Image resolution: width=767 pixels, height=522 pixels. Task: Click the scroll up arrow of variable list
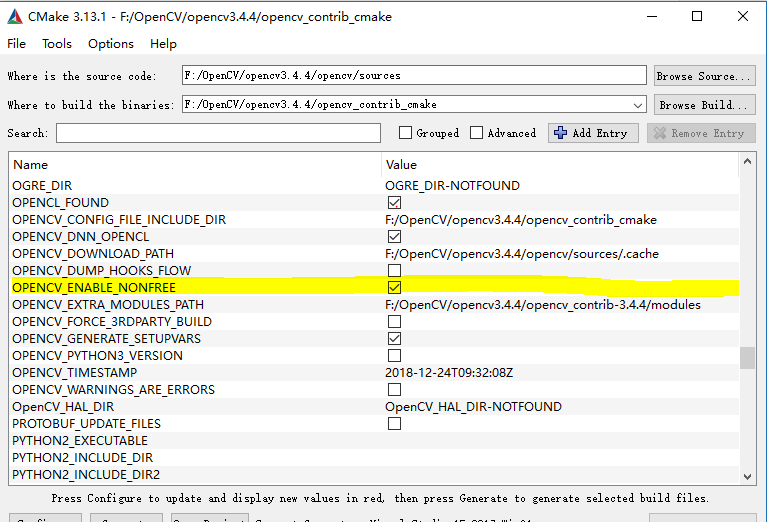tap(747, 161)
